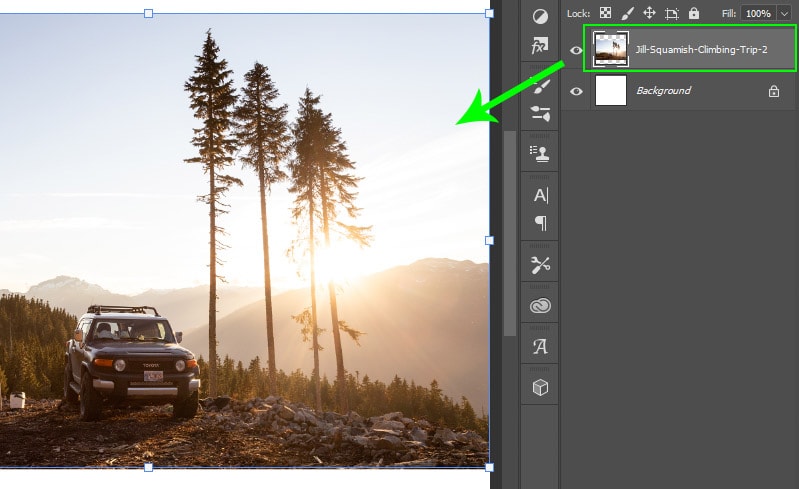Viewport: 799px width, 489px height.
Task: Click the Background layer lock icon
Action: pos(773,91)
